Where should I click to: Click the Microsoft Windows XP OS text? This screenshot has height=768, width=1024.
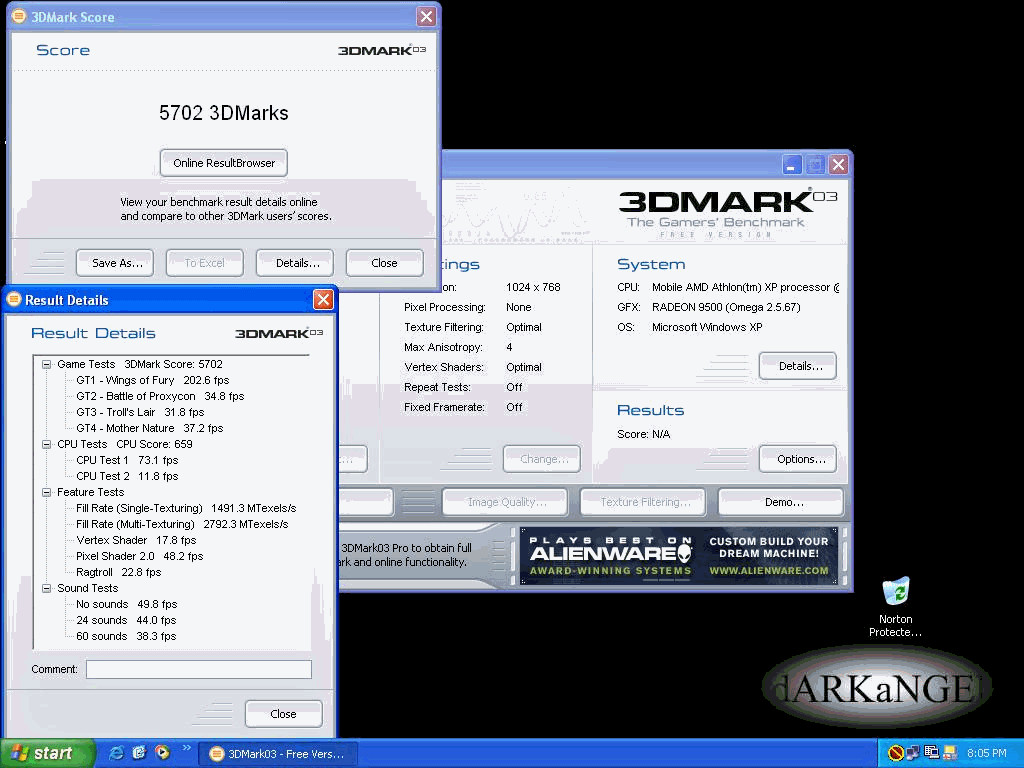click(707, 327)
